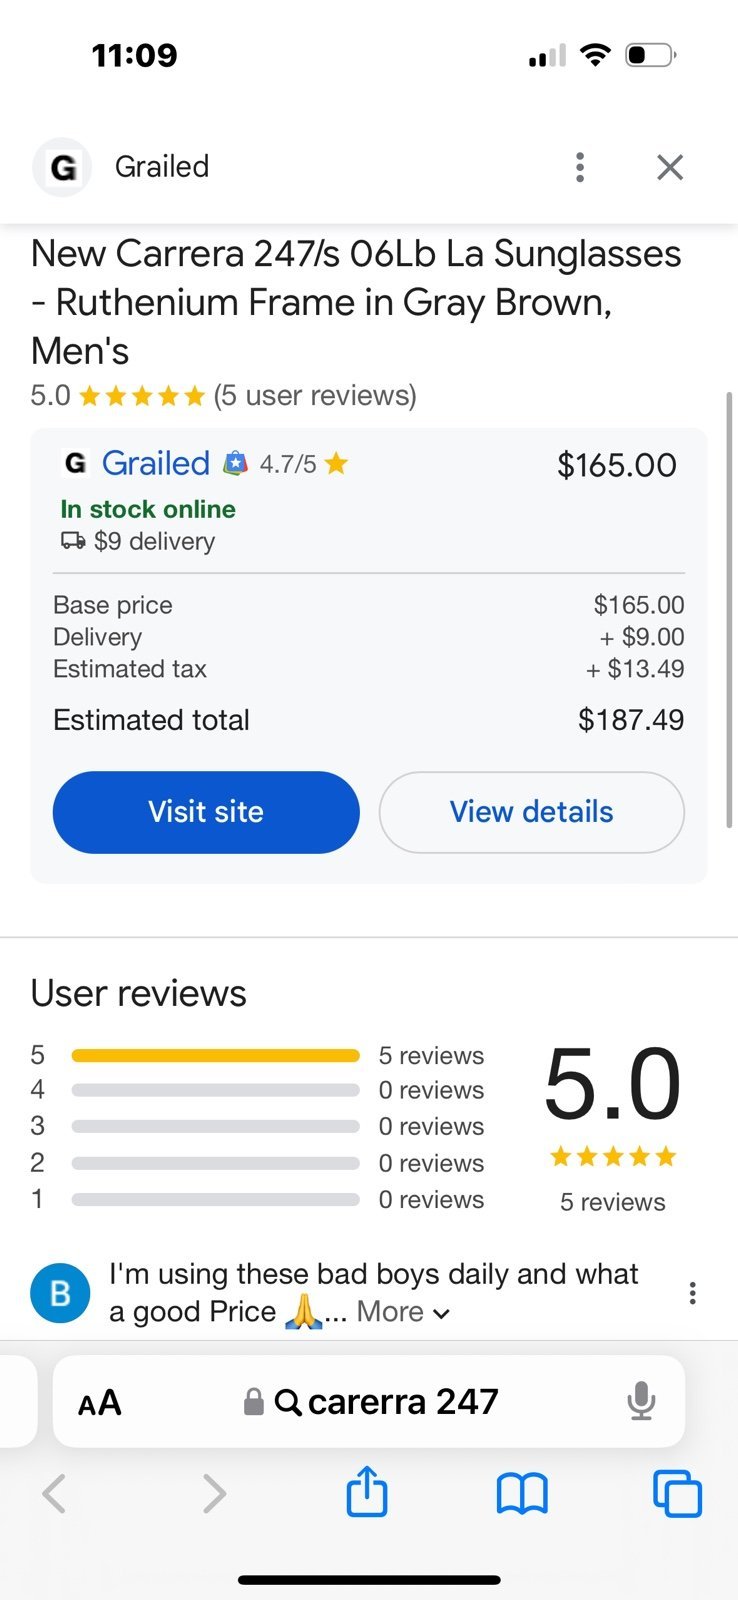Viewport: 738px width, 1600px height.
Task: Open the 5 user reviews link under title
Action: [315, 396]
